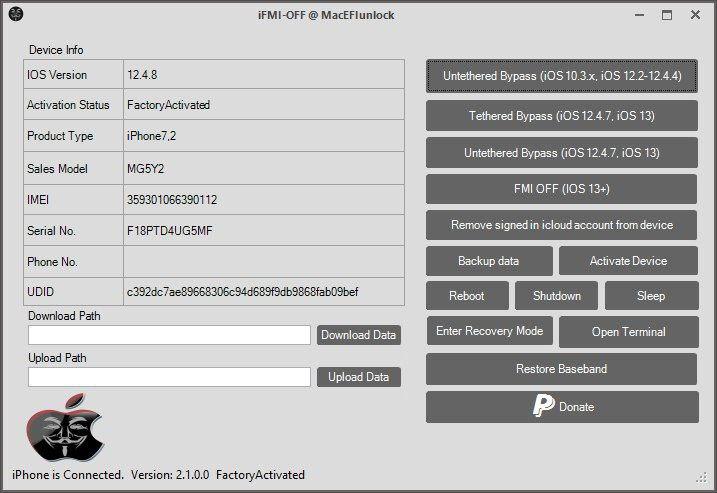Click the Restore Baseband button
This screenshot has width=717, height=493.
click(562, 369)
